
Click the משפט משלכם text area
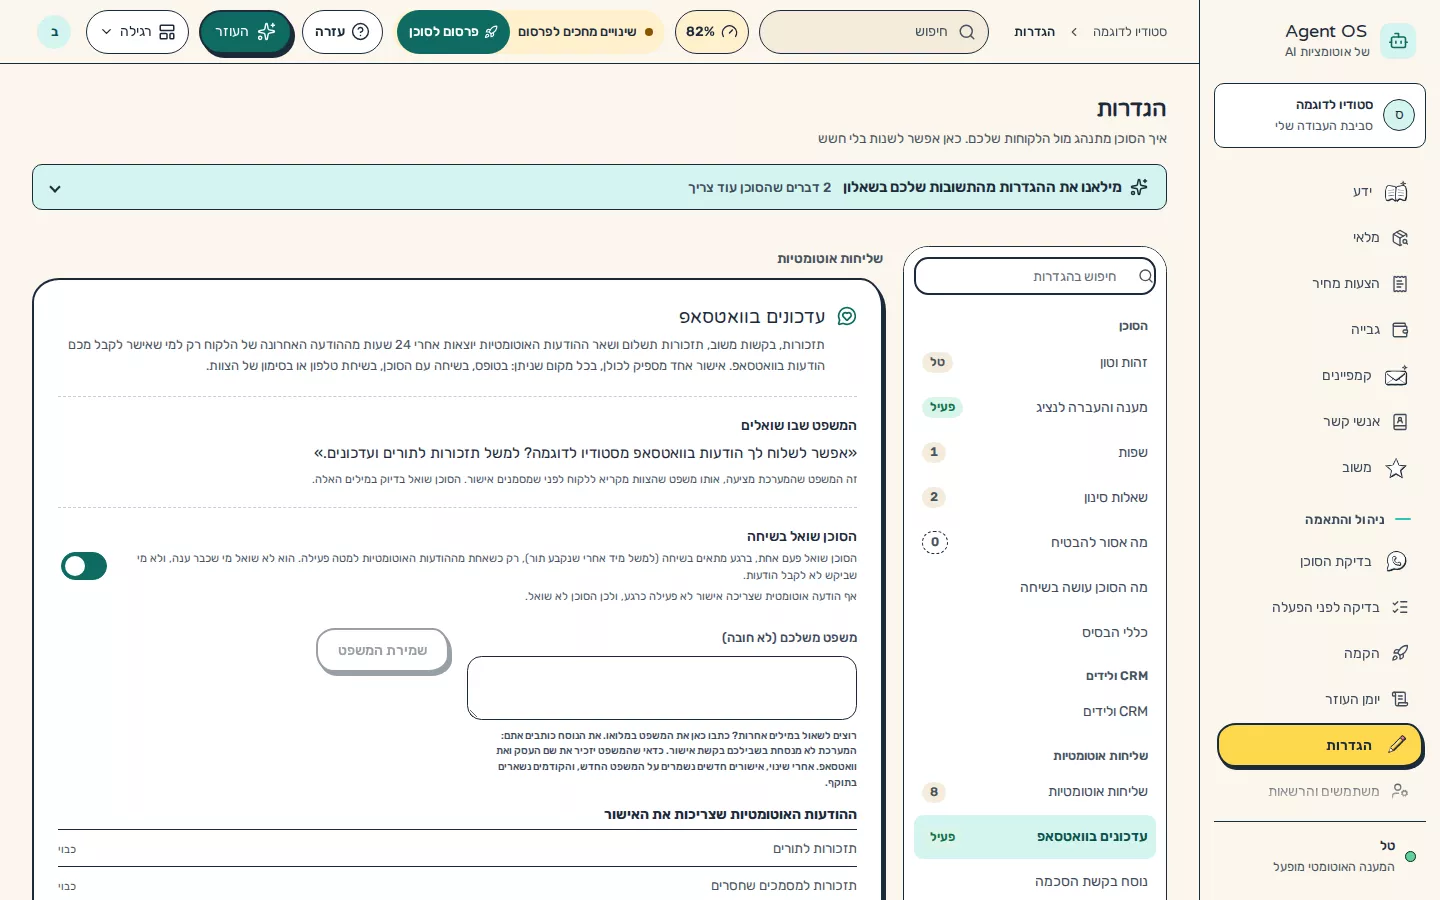click(662, 688)
